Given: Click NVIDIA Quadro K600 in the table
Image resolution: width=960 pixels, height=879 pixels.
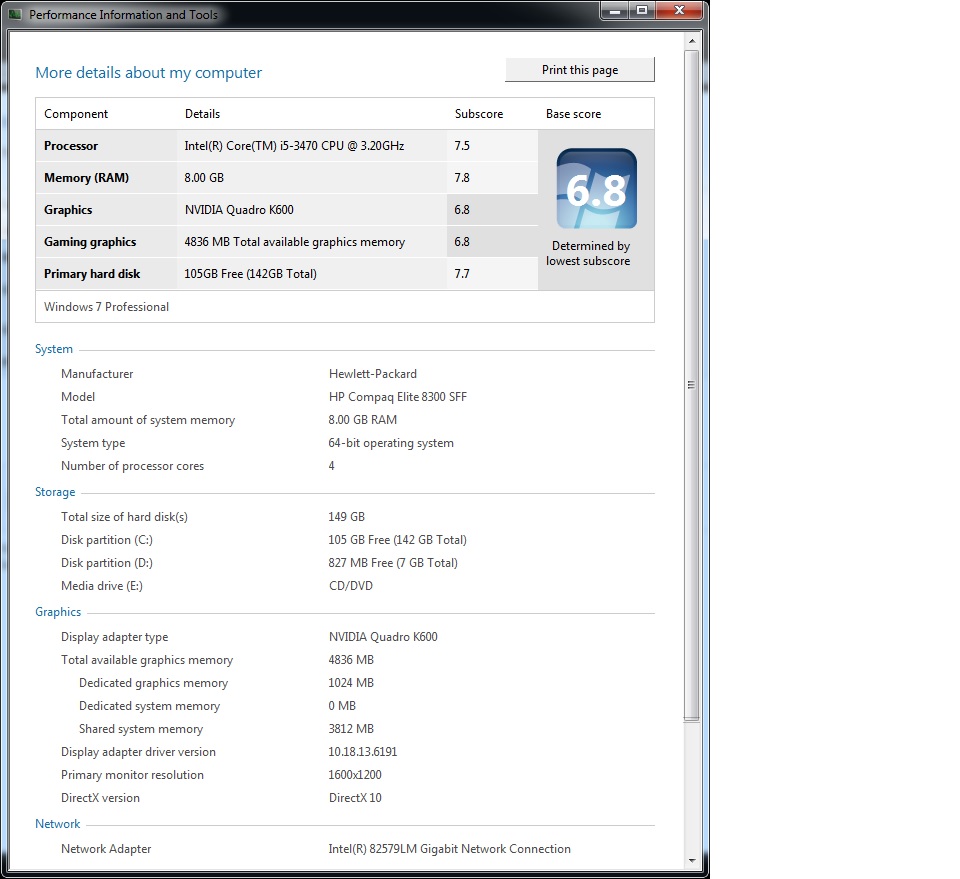Looking at the screenshot, I should [x=239, y=209].
